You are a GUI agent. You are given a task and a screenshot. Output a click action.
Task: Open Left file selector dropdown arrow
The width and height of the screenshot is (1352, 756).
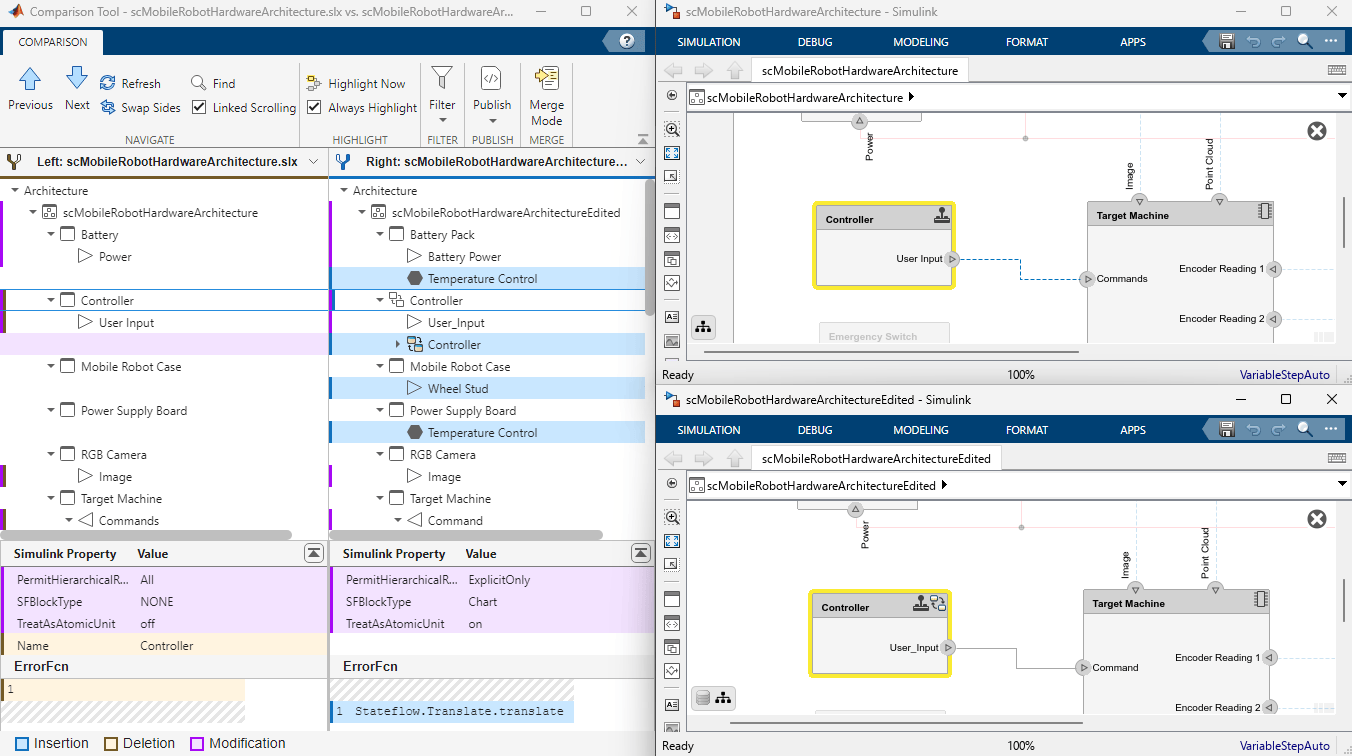(314, 161)
